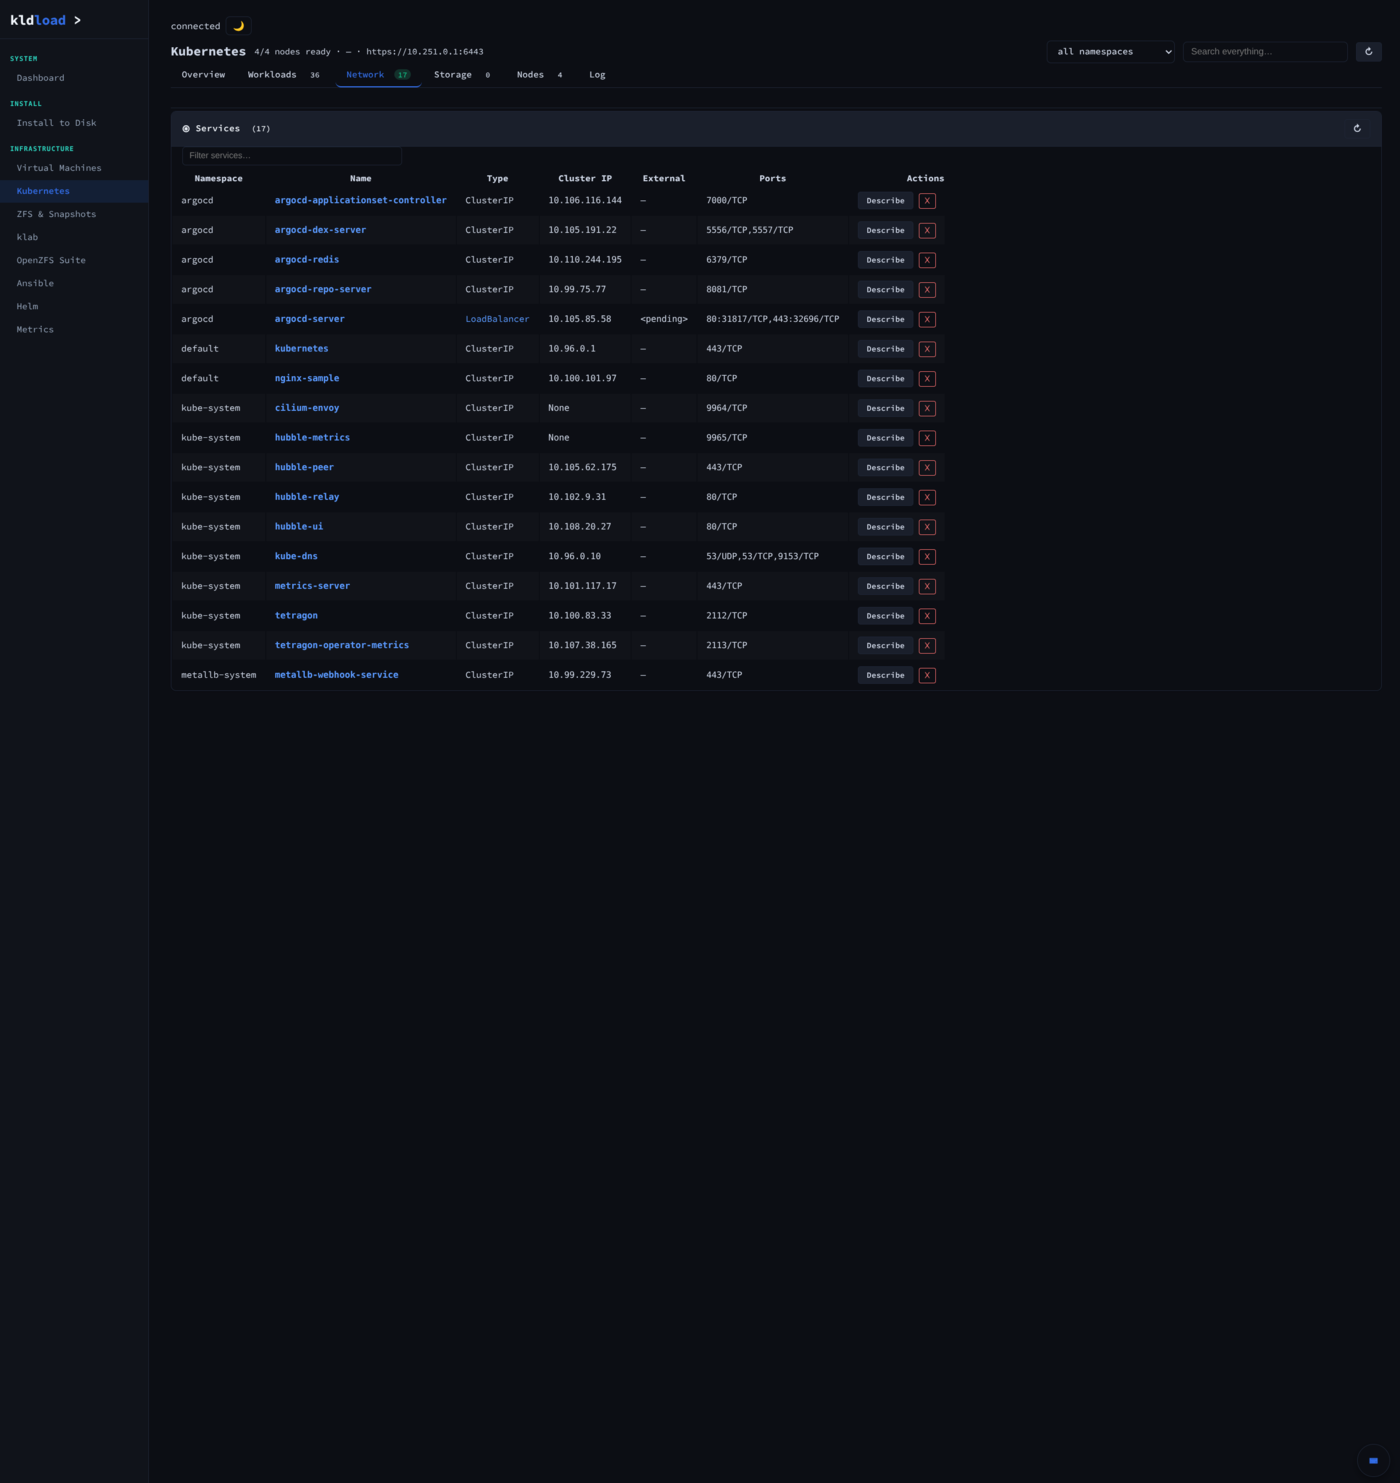The width and height of the screenshot is (1400, 1483).
Task: Describe the kube-dns service
Action: [885, 556]
